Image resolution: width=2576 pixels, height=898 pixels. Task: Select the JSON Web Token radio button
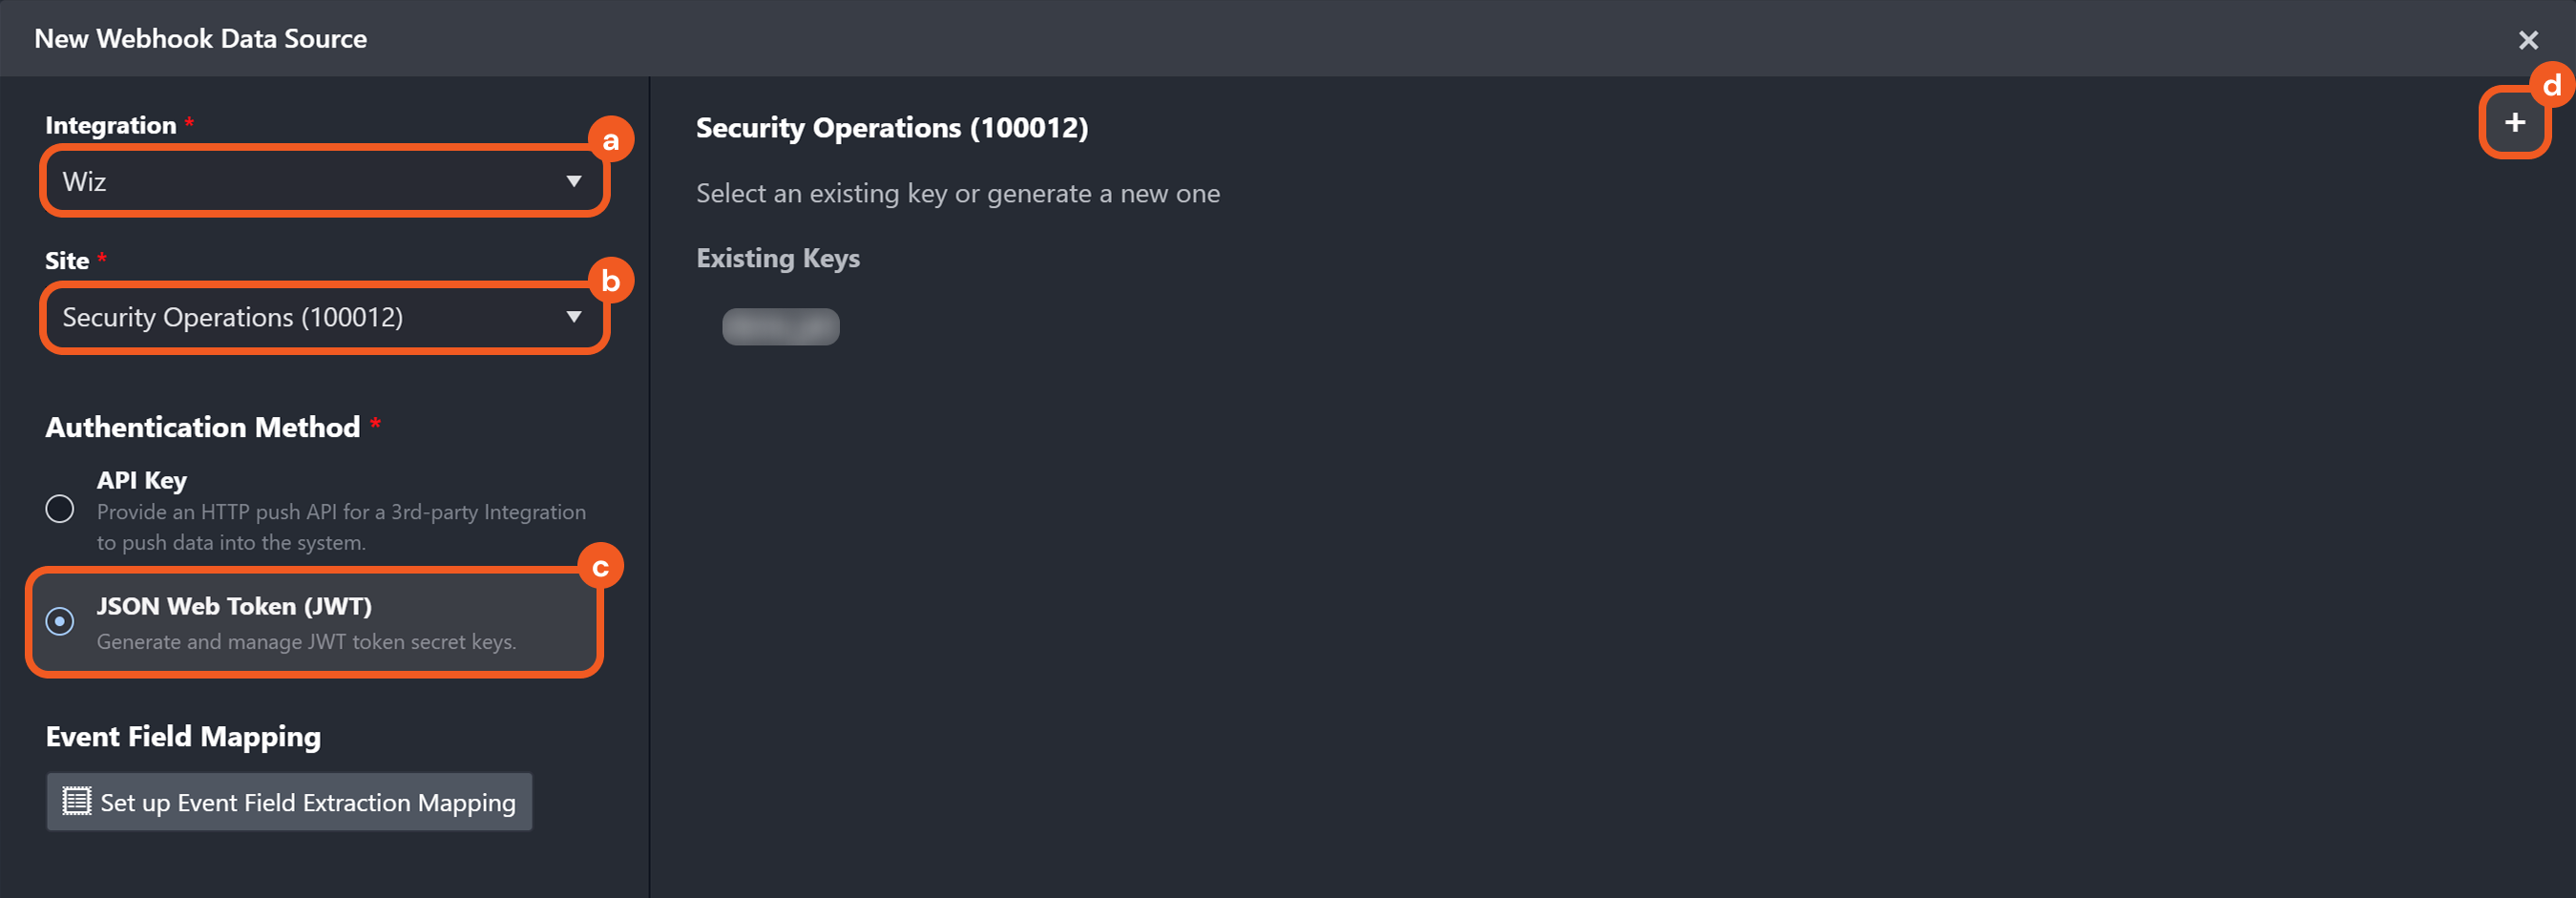60,621
